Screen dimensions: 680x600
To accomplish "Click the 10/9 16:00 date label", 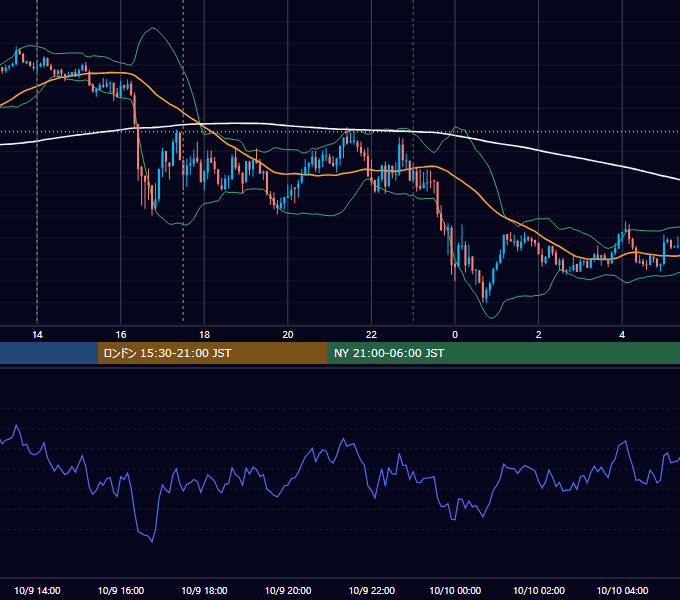I will tap(121, 590).
